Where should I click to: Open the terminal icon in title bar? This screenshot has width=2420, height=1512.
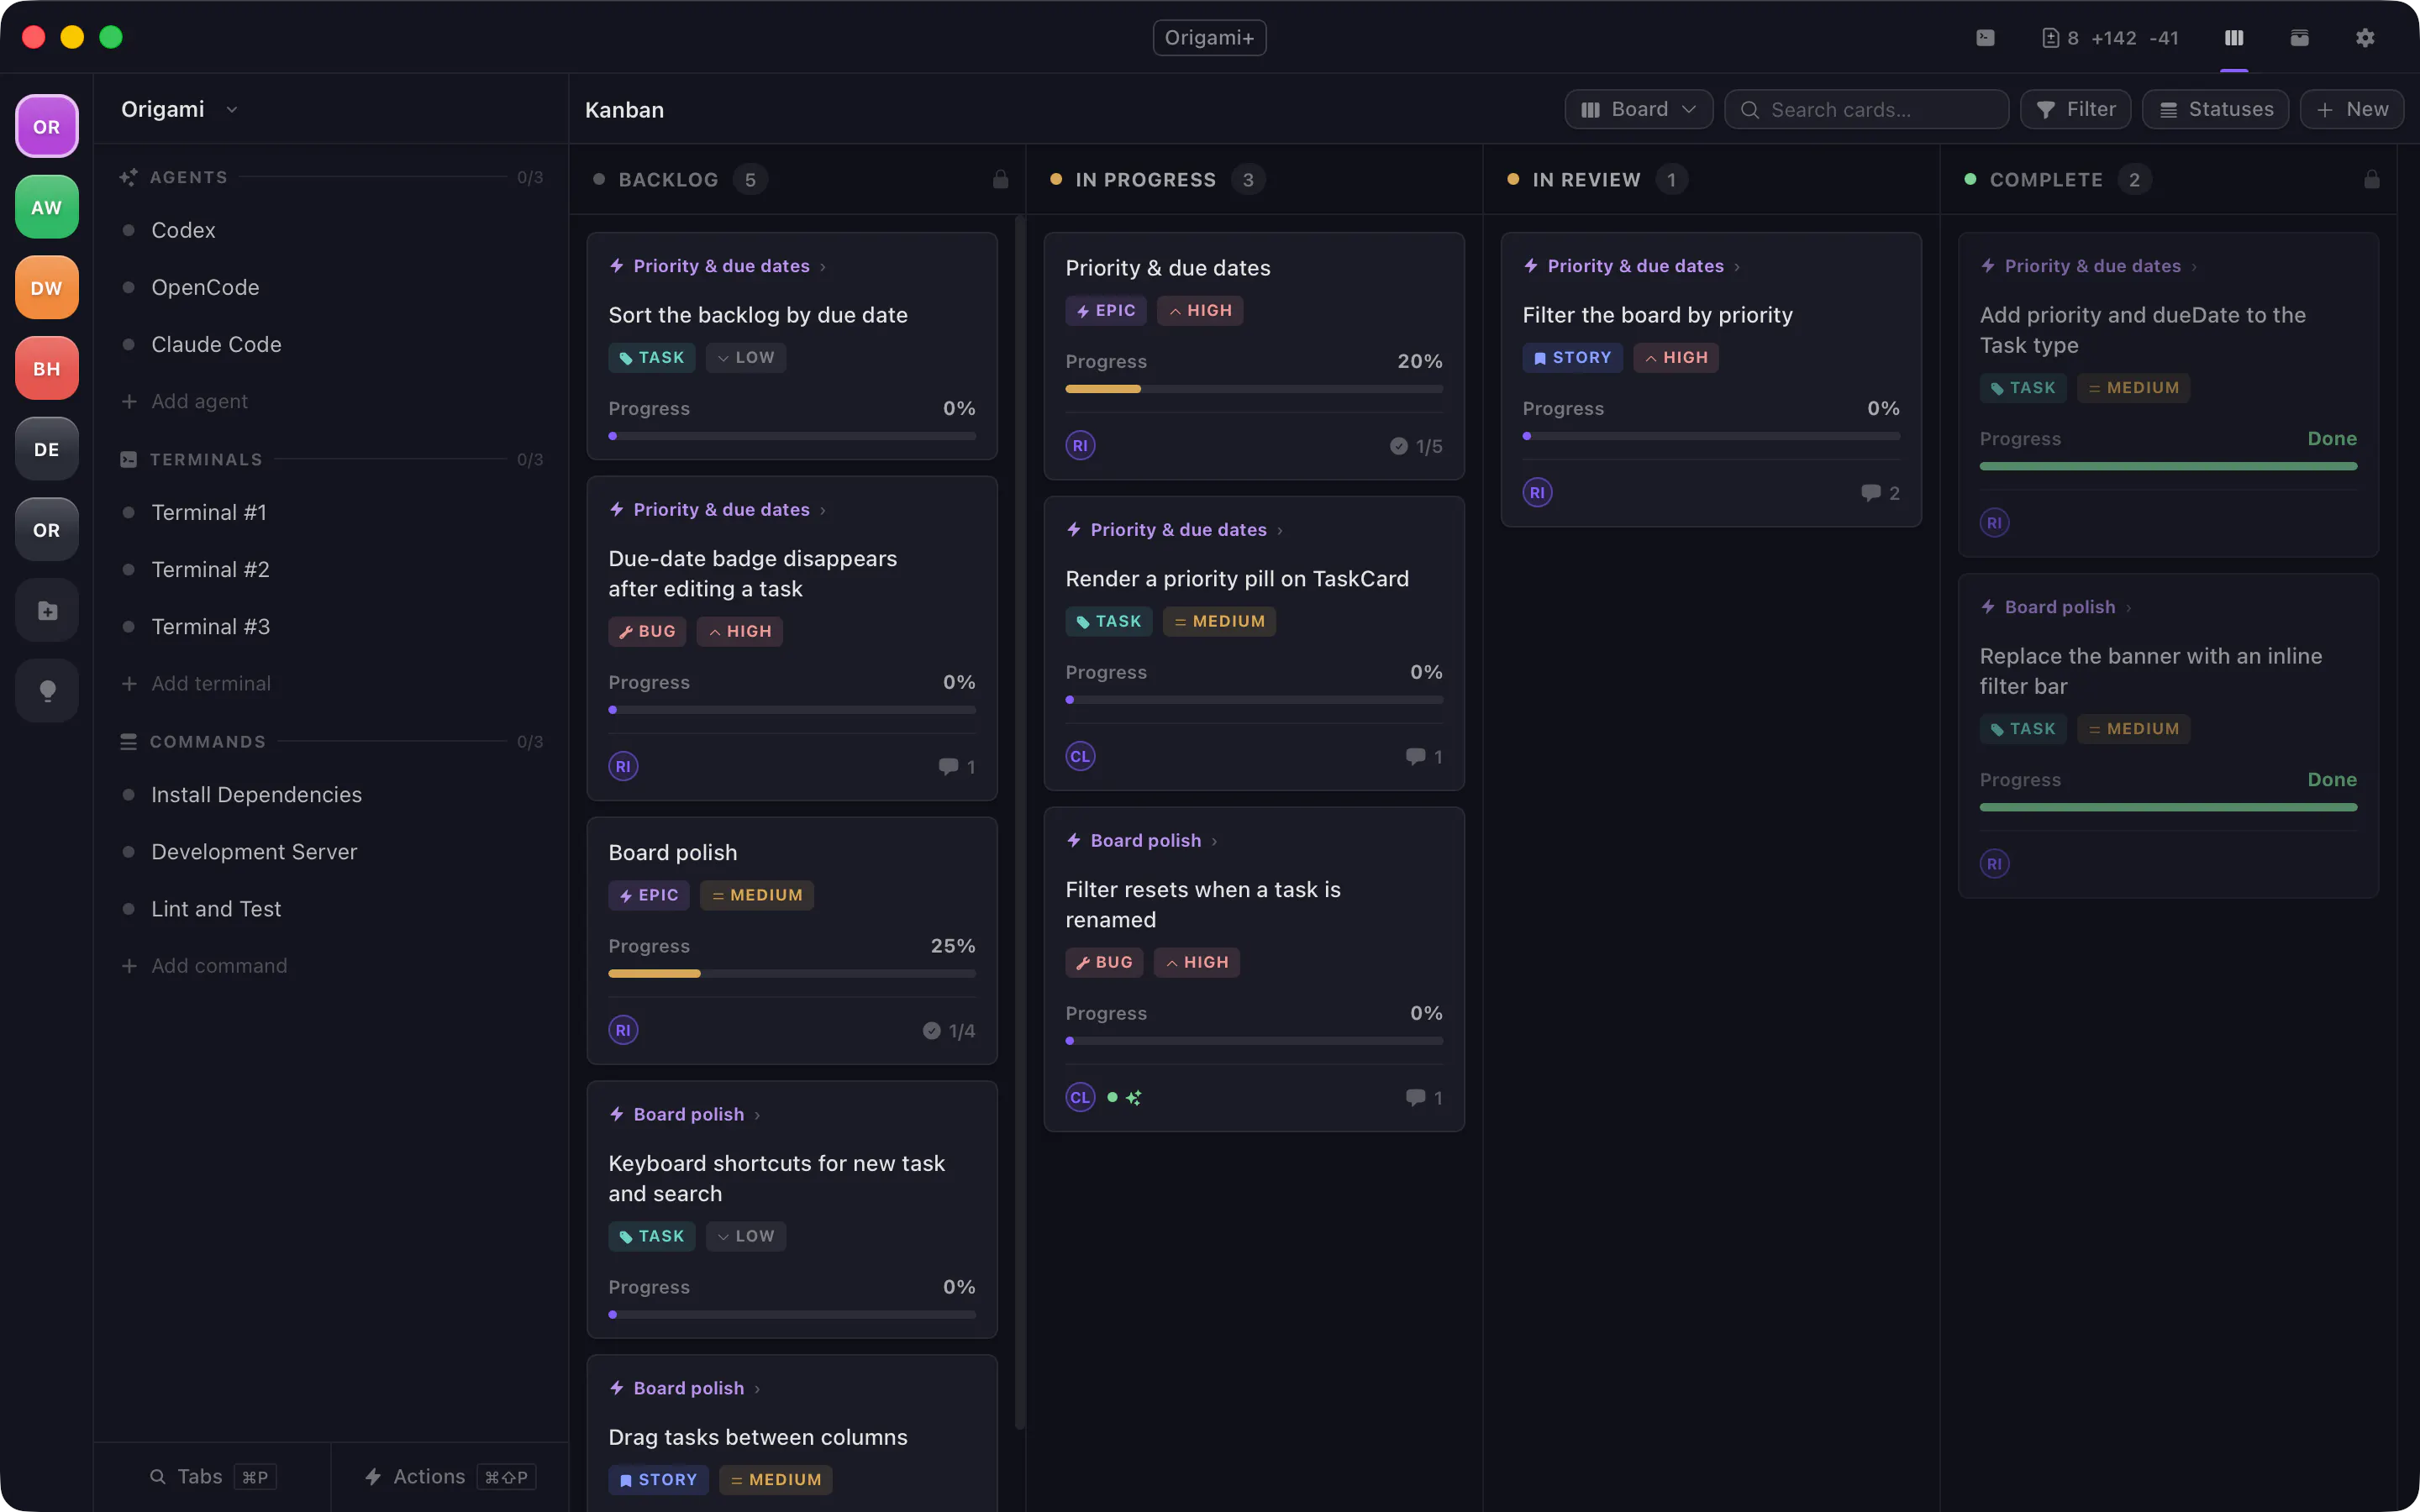point(1985,38)
